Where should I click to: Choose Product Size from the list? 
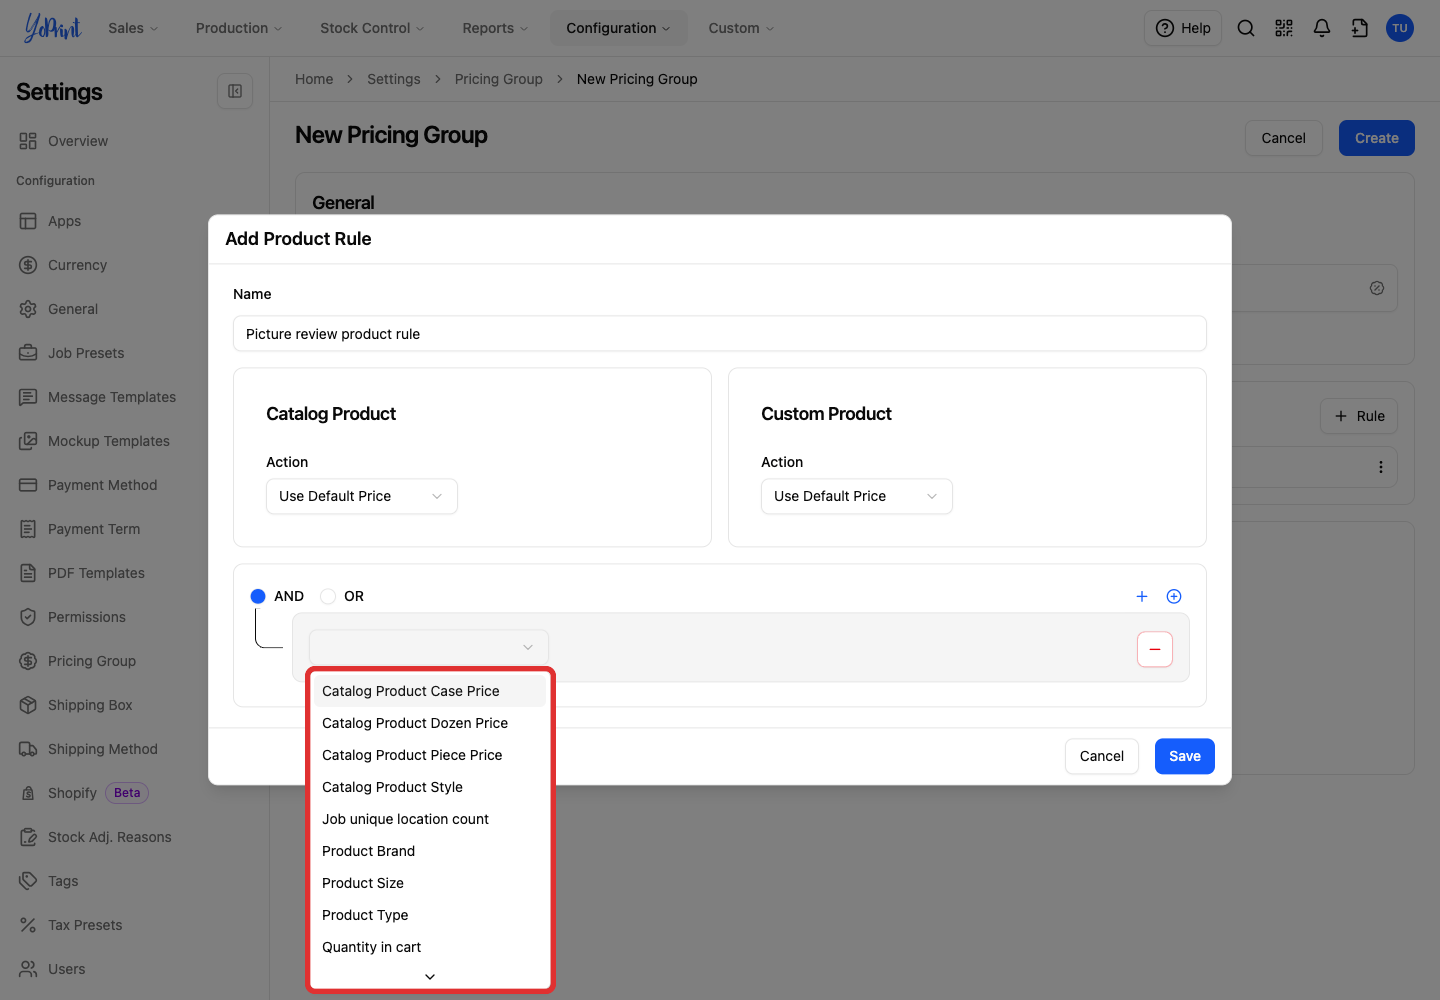point(430,883)
